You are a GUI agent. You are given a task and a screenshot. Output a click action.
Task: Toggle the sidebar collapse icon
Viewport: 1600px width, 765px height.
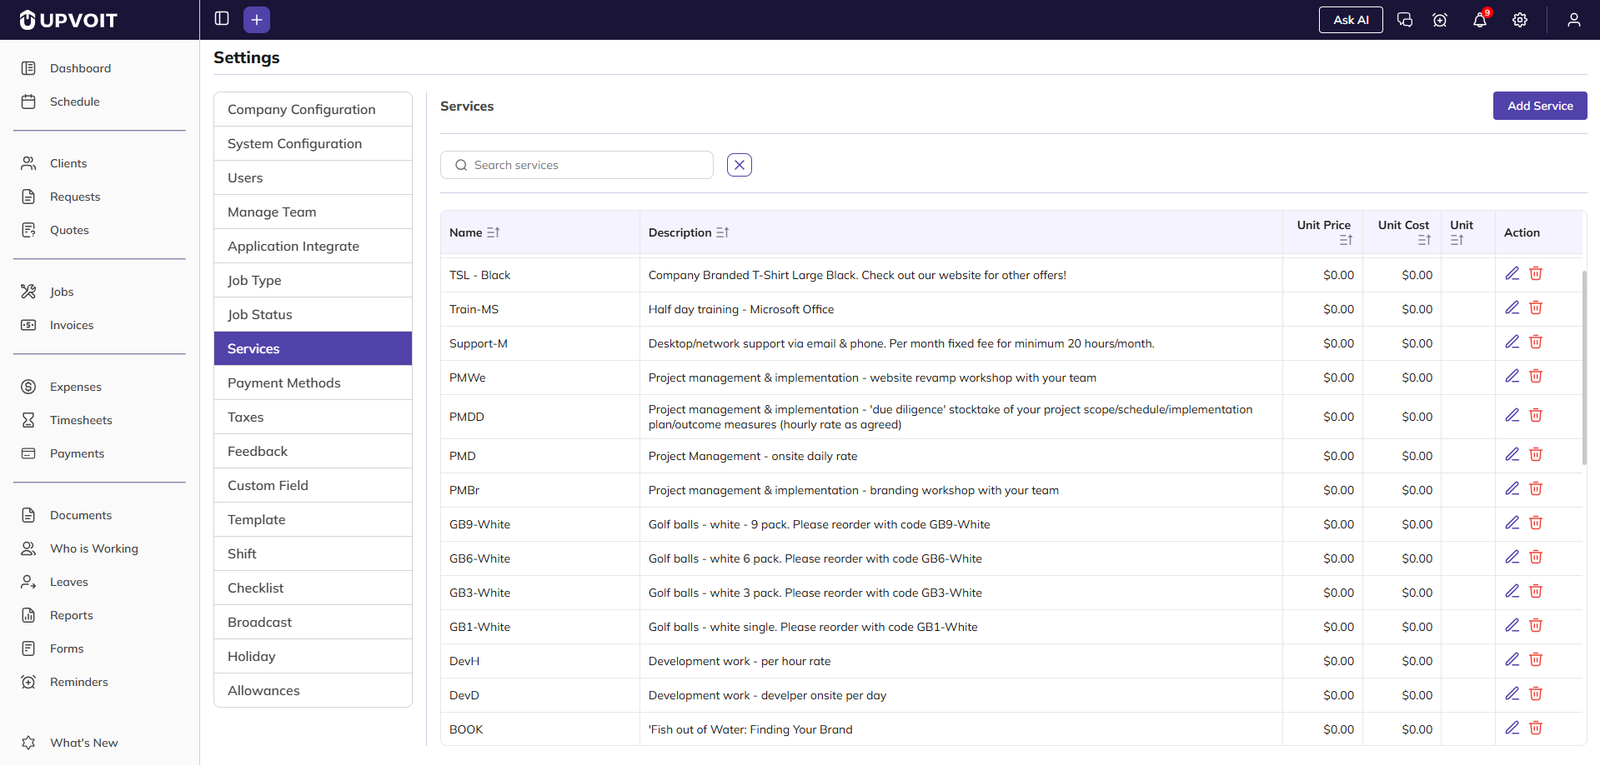coord(222,19)
